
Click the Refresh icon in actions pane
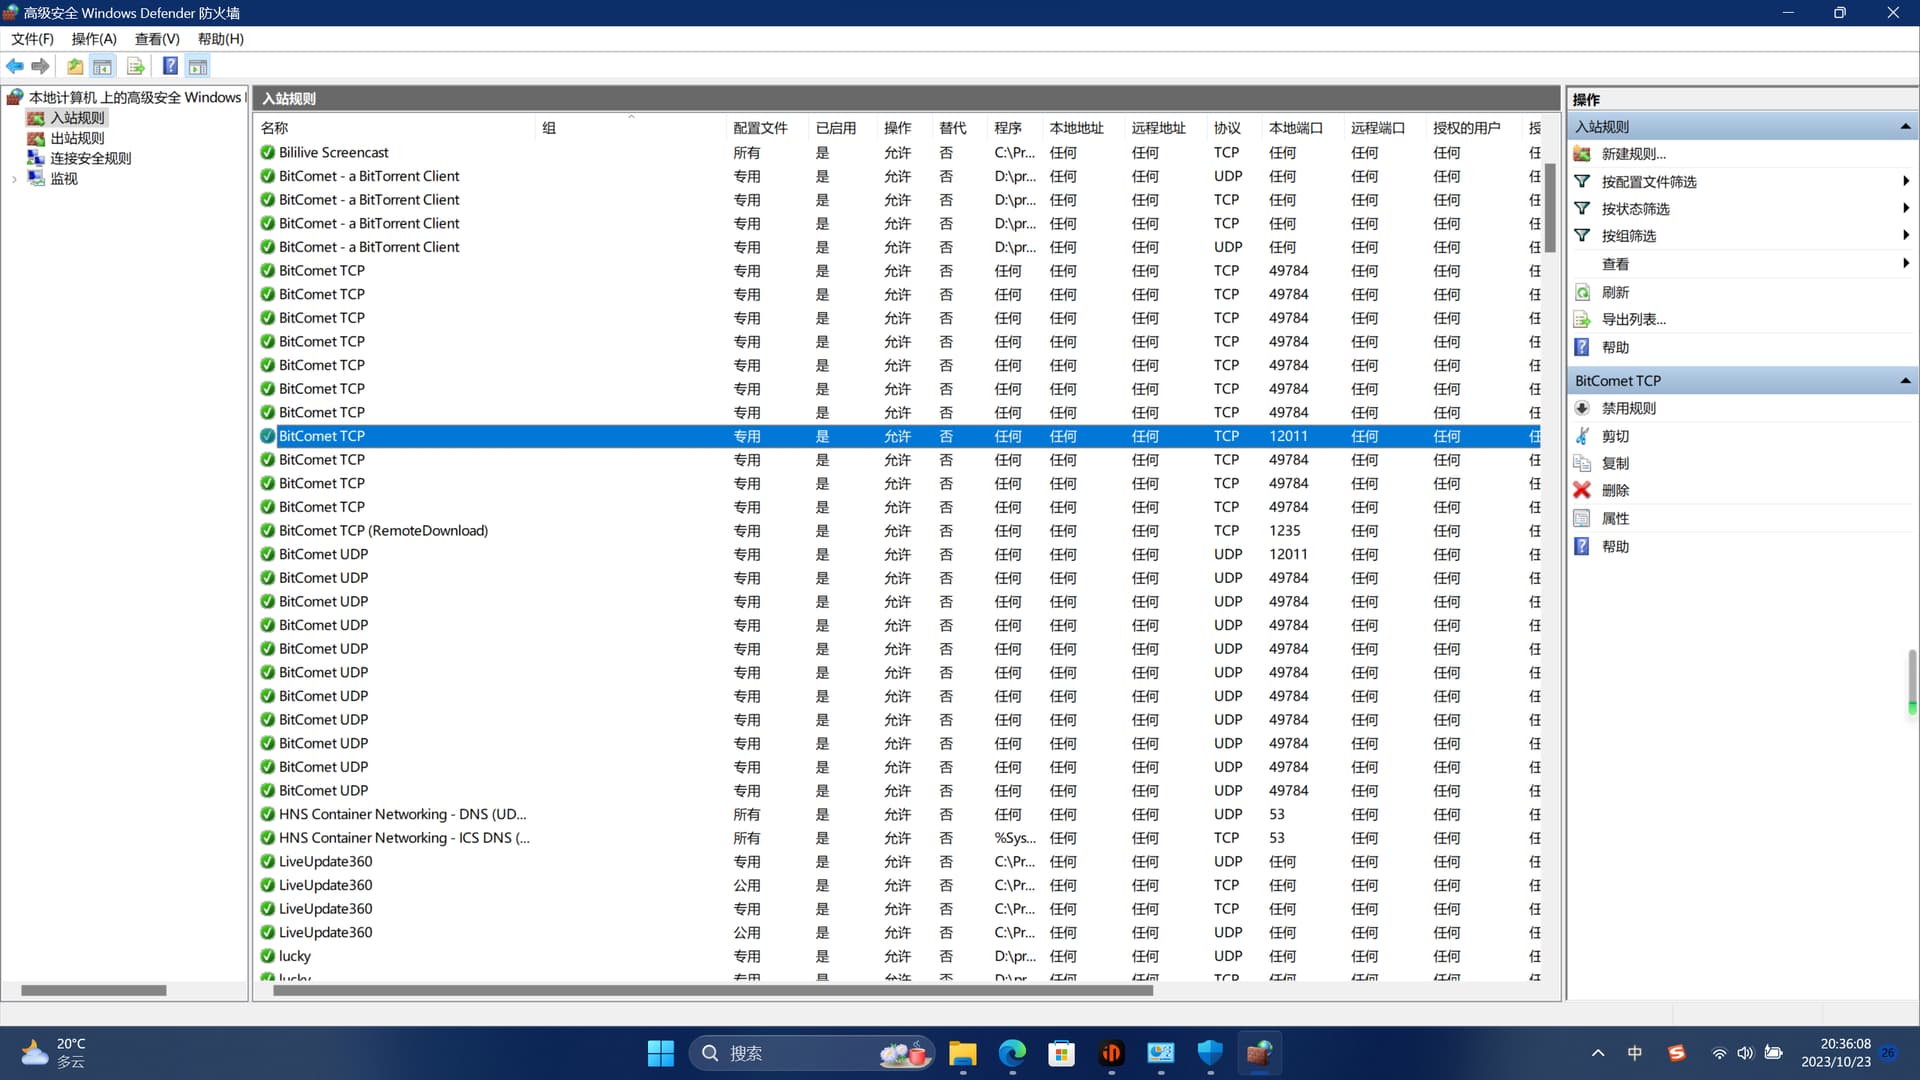click(x=1582, y=292)
